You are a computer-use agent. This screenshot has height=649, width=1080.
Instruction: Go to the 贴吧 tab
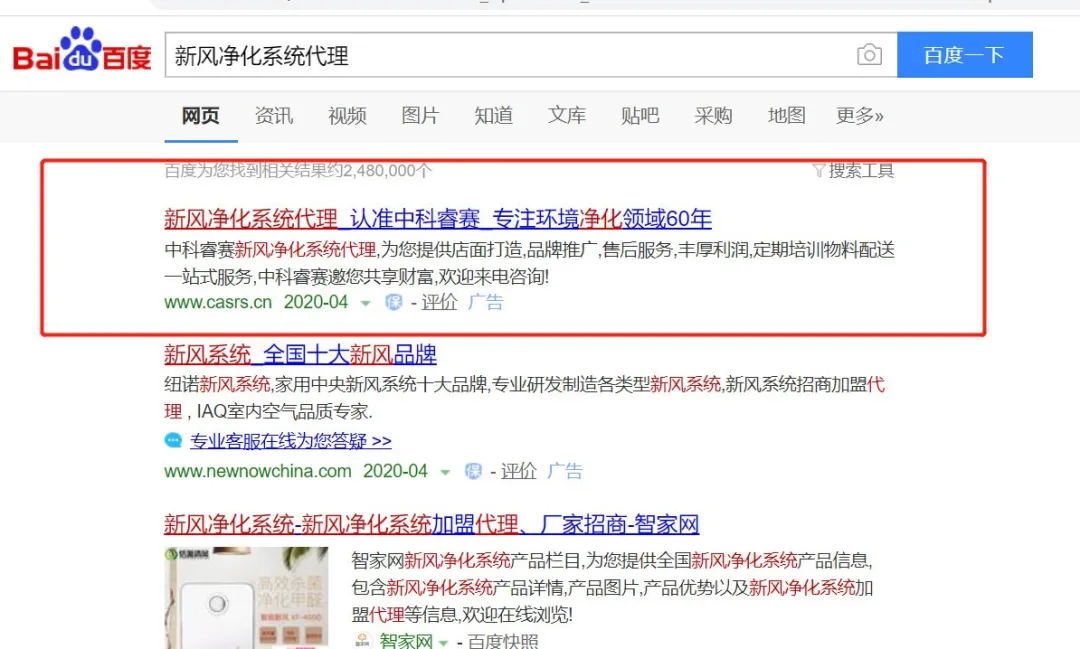click(x=640, y=116)
